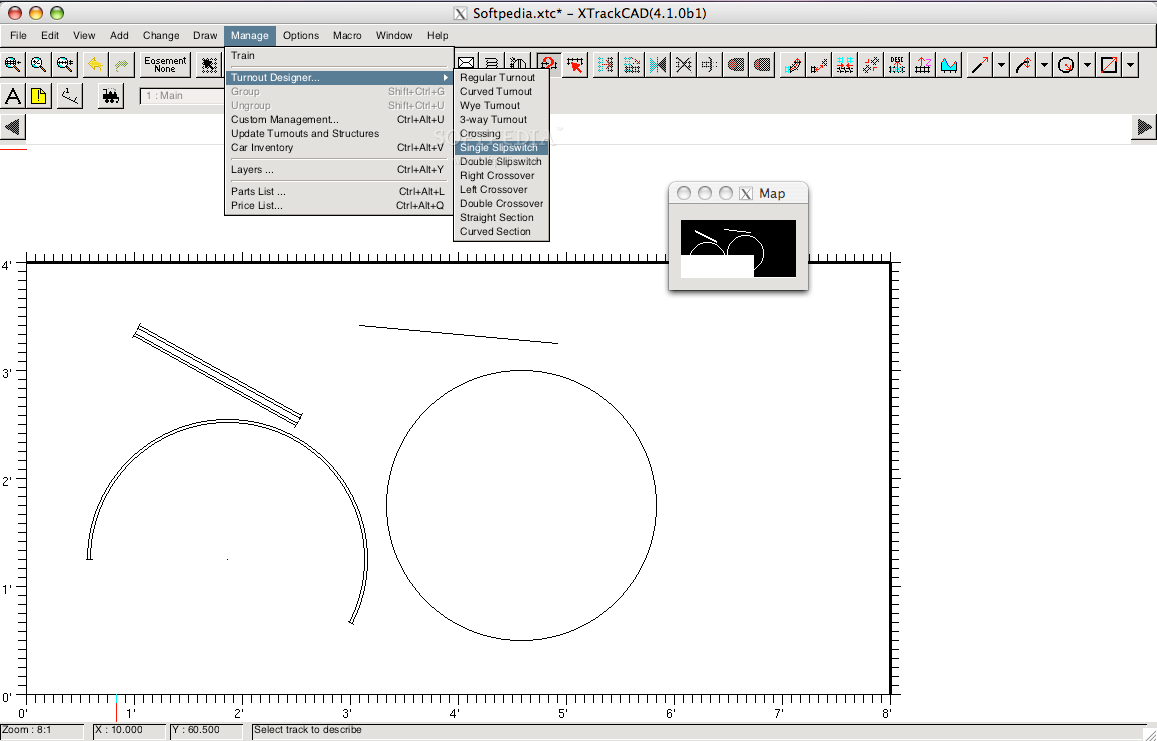Select Regular Turnout in submenu
This screenshot has width=1157, height=741.
[501, 77]
